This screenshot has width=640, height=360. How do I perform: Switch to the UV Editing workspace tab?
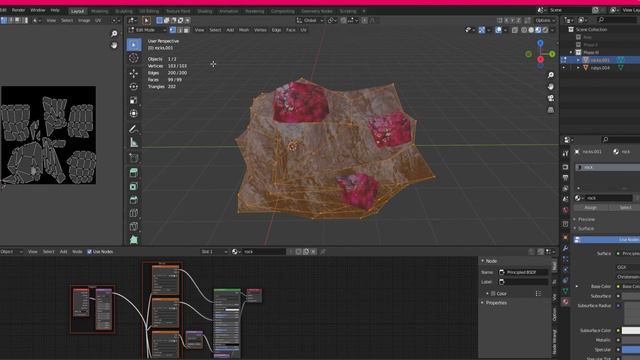pyautogui.click(x=149, y=11)
